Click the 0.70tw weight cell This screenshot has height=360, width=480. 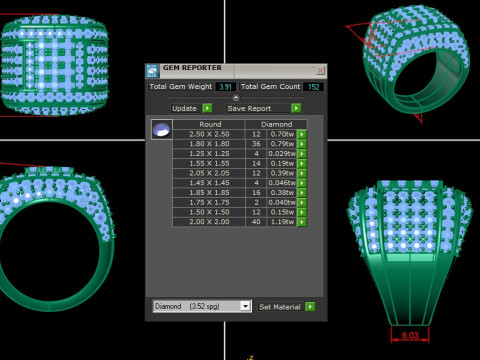coord(282,134)
